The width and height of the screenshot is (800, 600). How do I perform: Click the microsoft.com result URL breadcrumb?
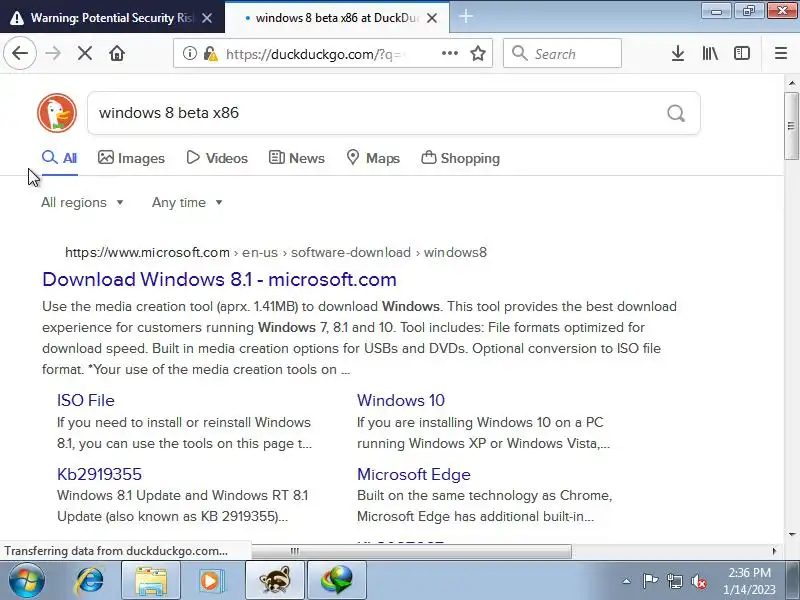(276, 253)
